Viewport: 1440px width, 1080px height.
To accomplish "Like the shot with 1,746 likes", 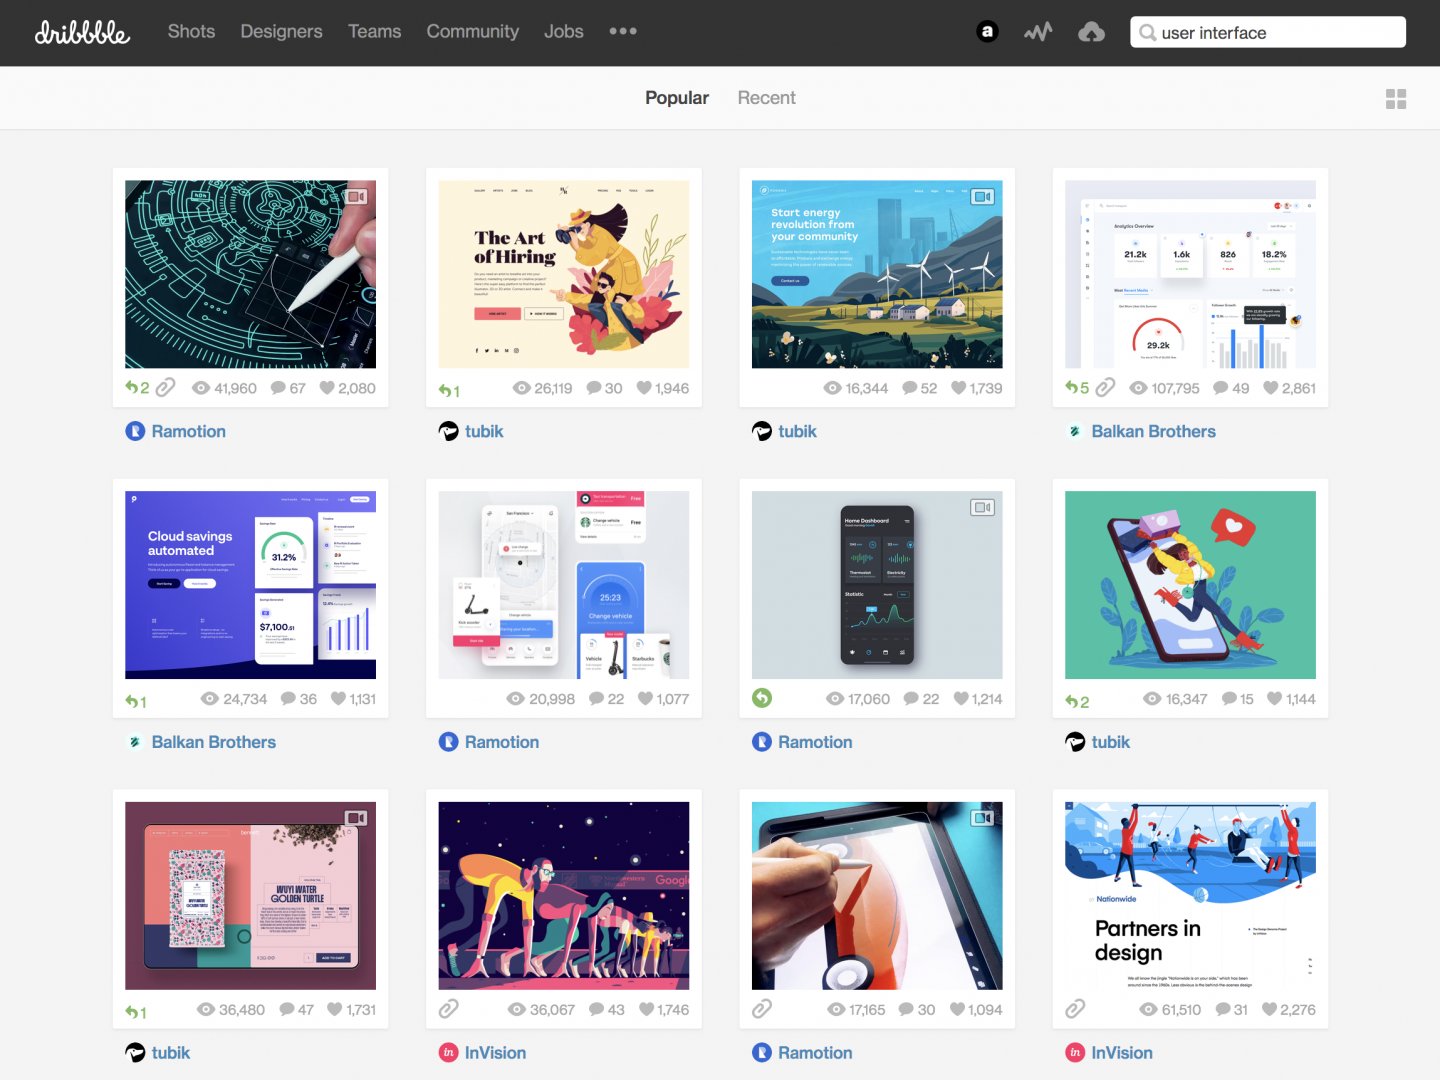I will tap(664, 1010).
